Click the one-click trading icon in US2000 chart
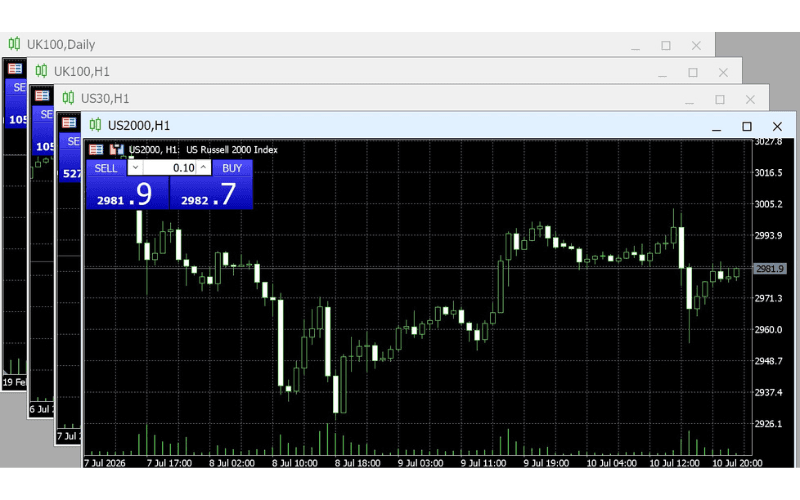800x500 pixels. click(x=96, y=149)
